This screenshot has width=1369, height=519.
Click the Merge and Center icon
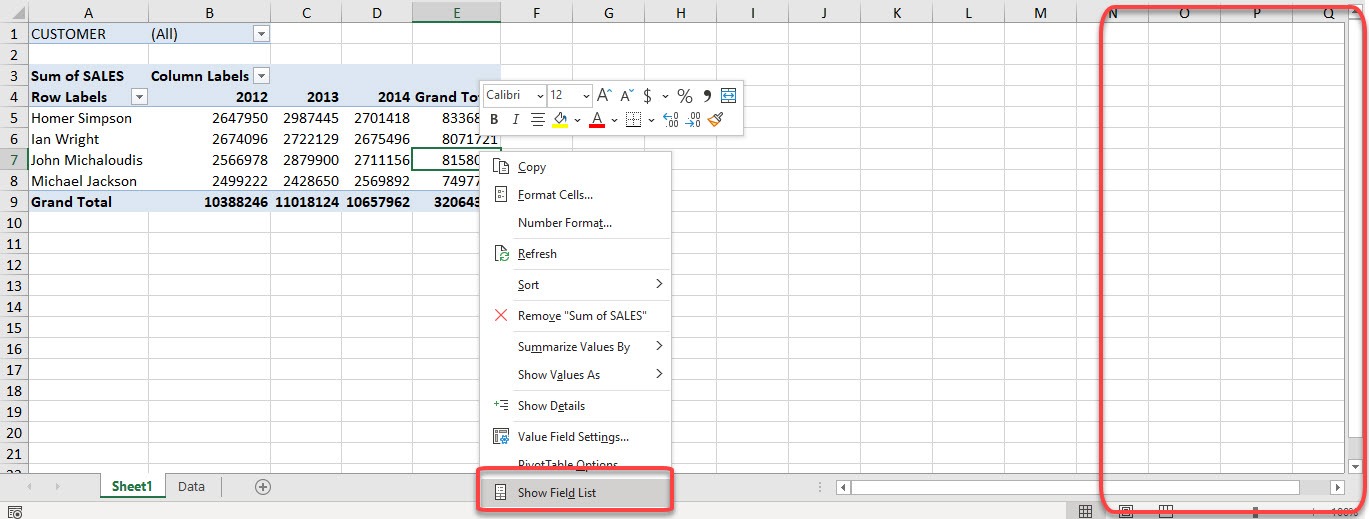coord(728,96)
